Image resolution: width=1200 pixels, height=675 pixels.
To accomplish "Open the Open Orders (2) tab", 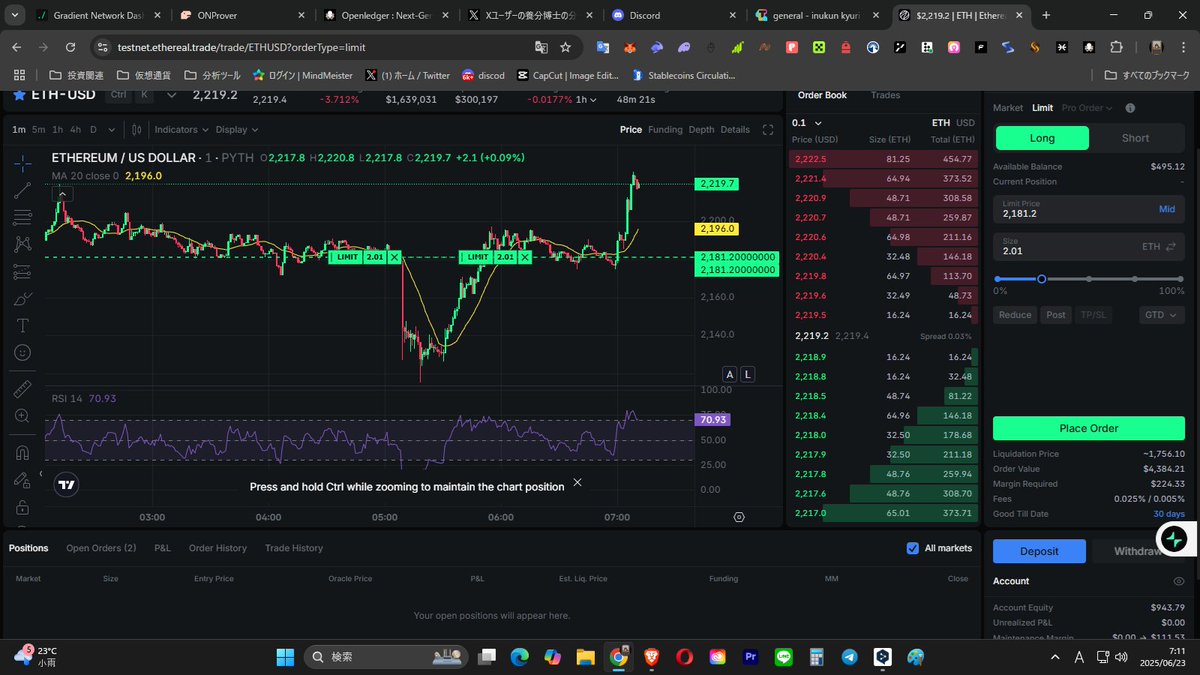I will tap(101, 548).
